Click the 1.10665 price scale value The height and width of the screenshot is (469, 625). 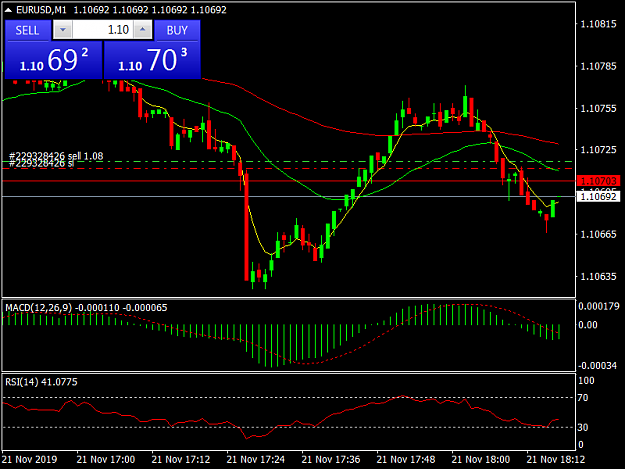point(598,234)
